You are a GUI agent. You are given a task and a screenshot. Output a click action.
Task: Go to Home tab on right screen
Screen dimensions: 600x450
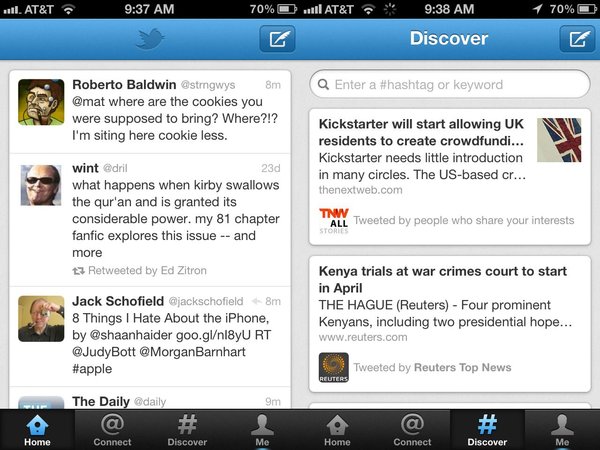pyautogui.click(x=337, y=430)
